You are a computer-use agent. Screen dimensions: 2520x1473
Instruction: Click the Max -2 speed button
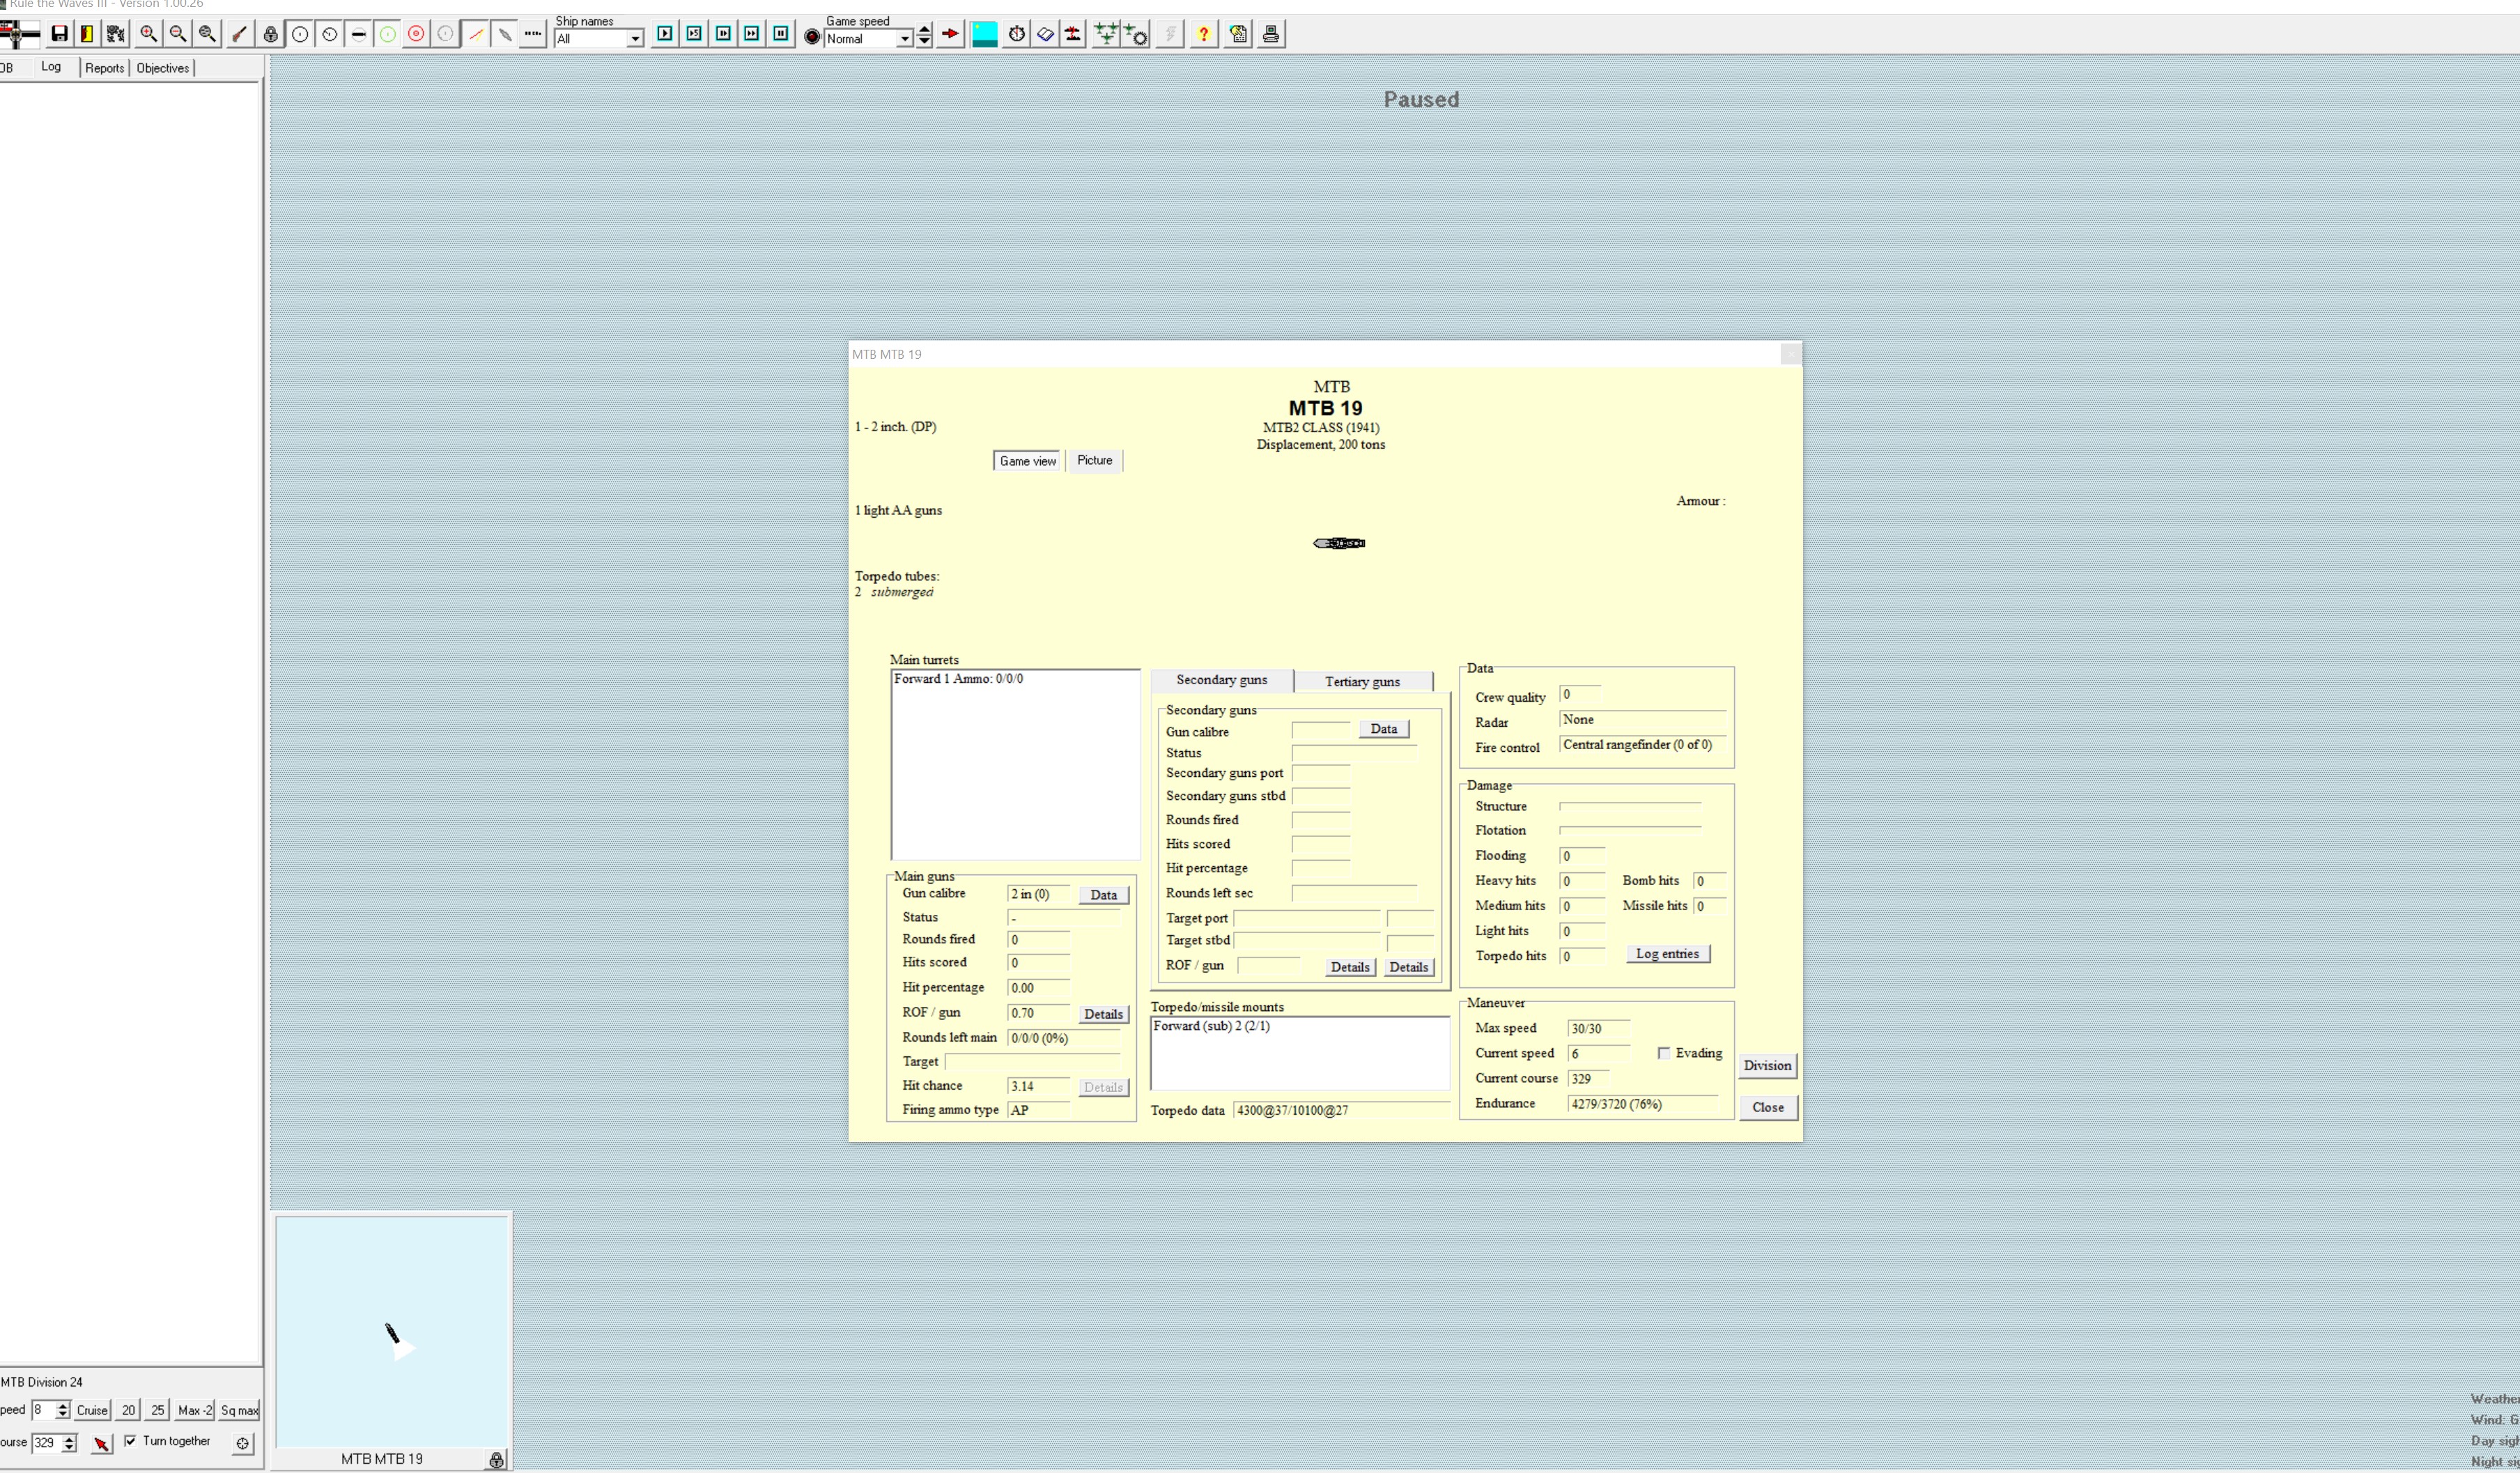point(194,1411)
